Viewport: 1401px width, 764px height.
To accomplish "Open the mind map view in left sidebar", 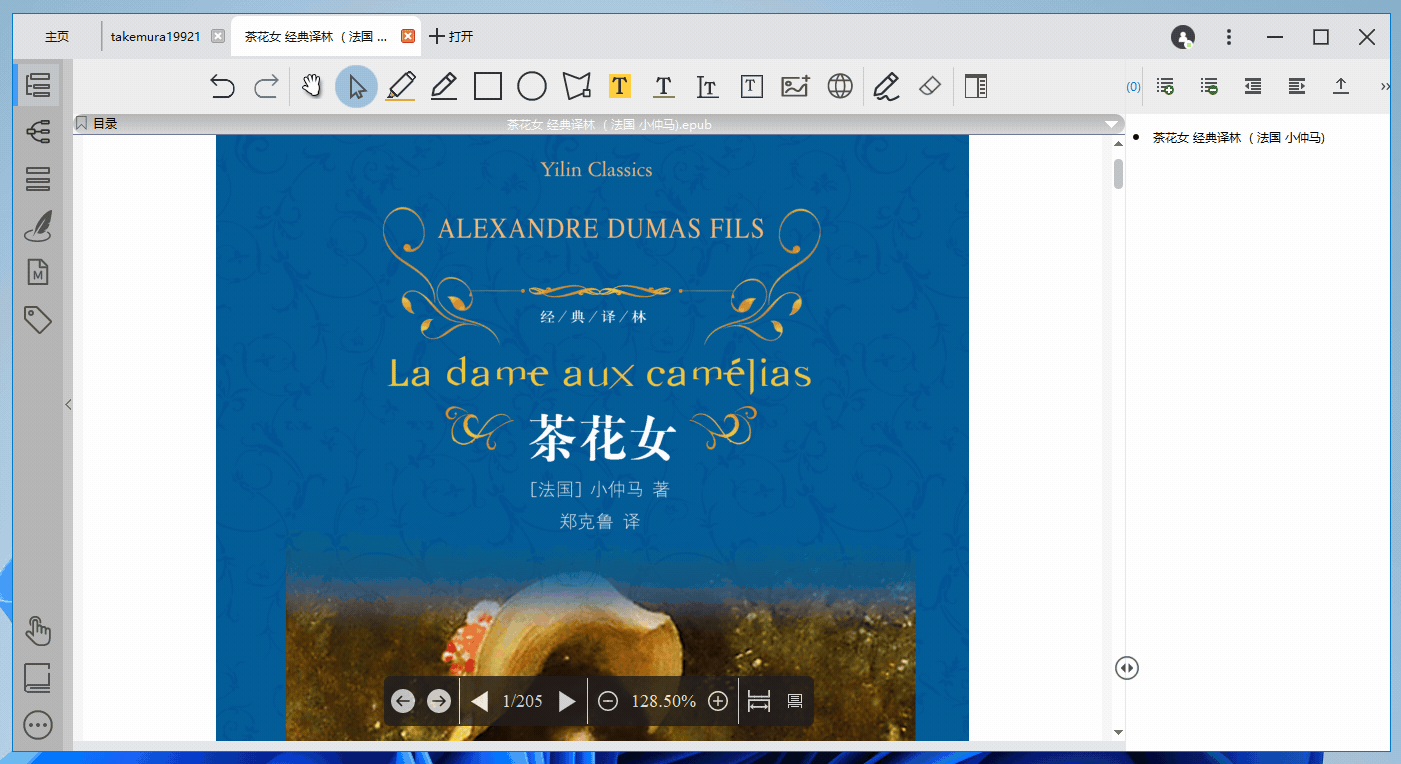I will [x=37, y=131].
